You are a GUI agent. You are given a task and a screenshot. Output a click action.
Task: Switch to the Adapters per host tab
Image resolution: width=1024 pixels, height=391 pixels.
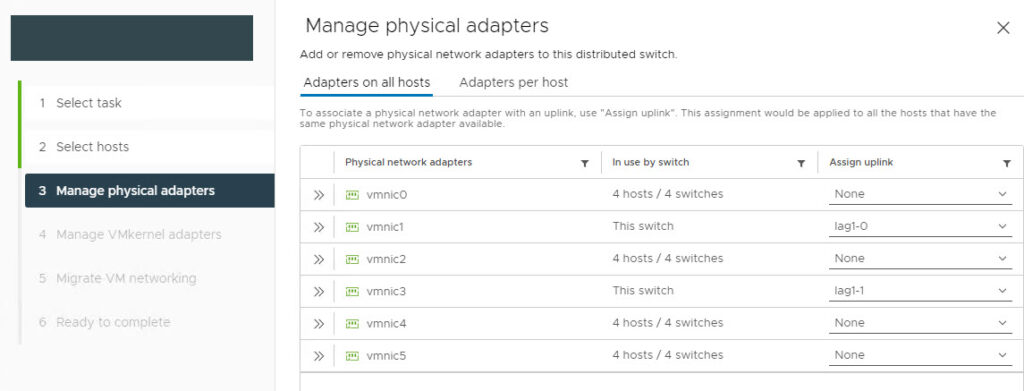pyautogui.click(x=513, y=83)
